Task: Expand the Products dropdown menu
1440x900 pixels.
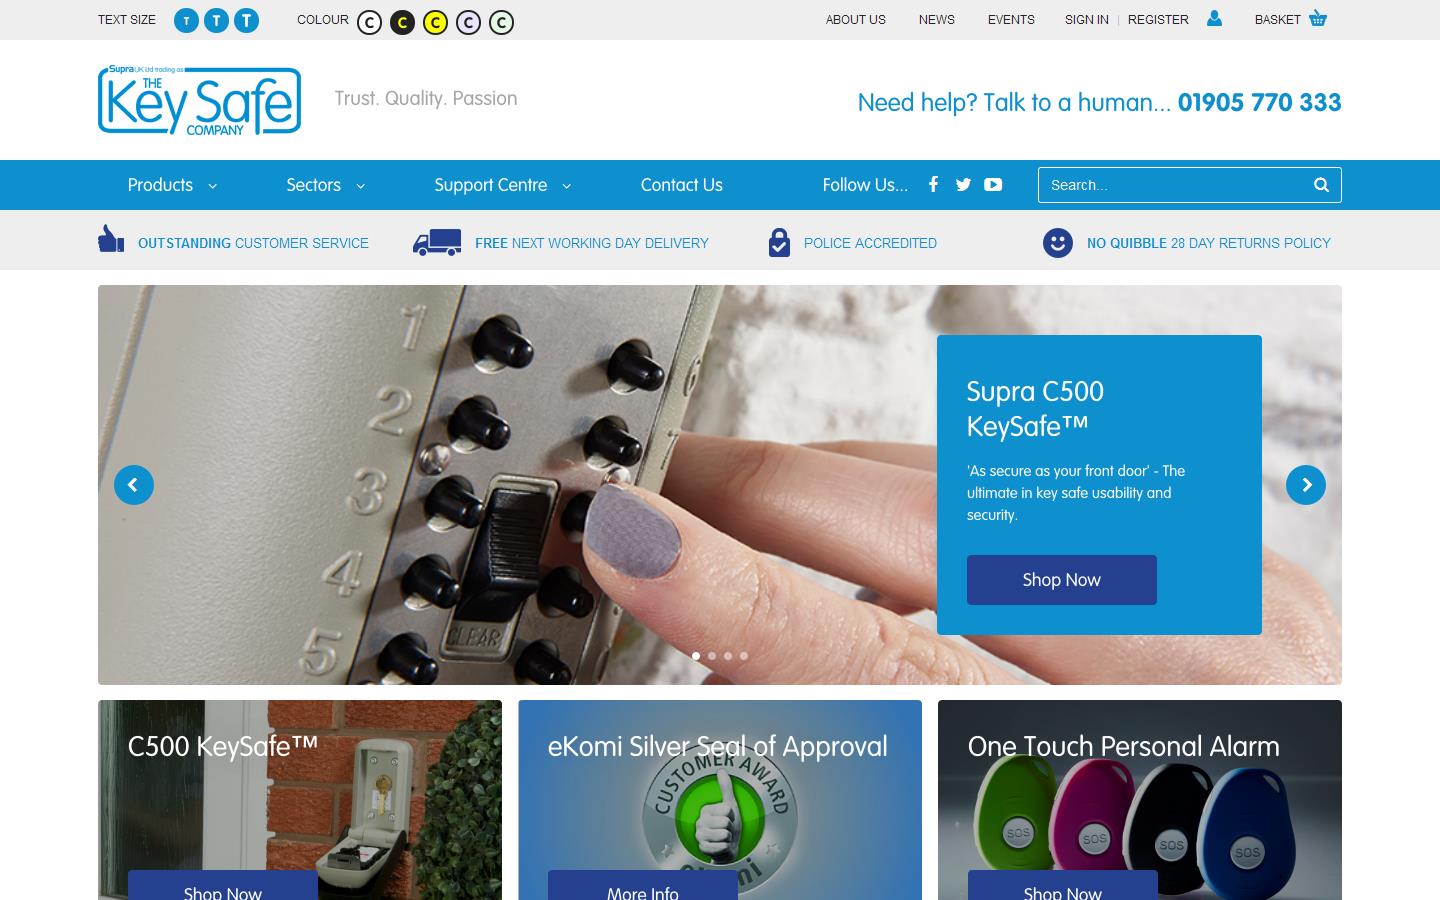Action: (x=172, y=185)
